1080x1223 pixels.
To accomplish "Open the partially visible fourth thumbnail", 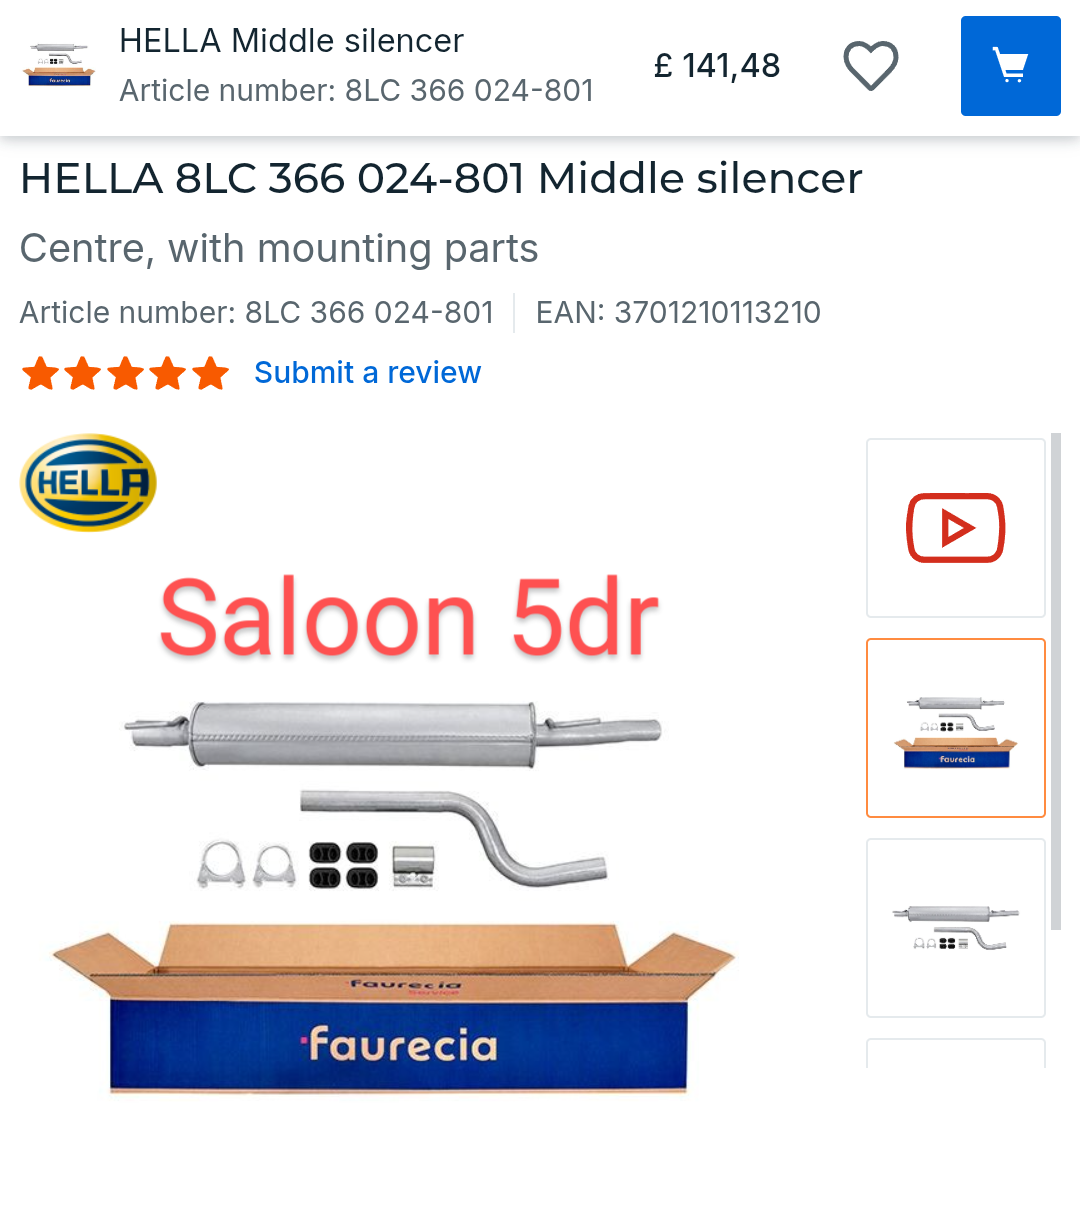I will tap(956, 1053).
